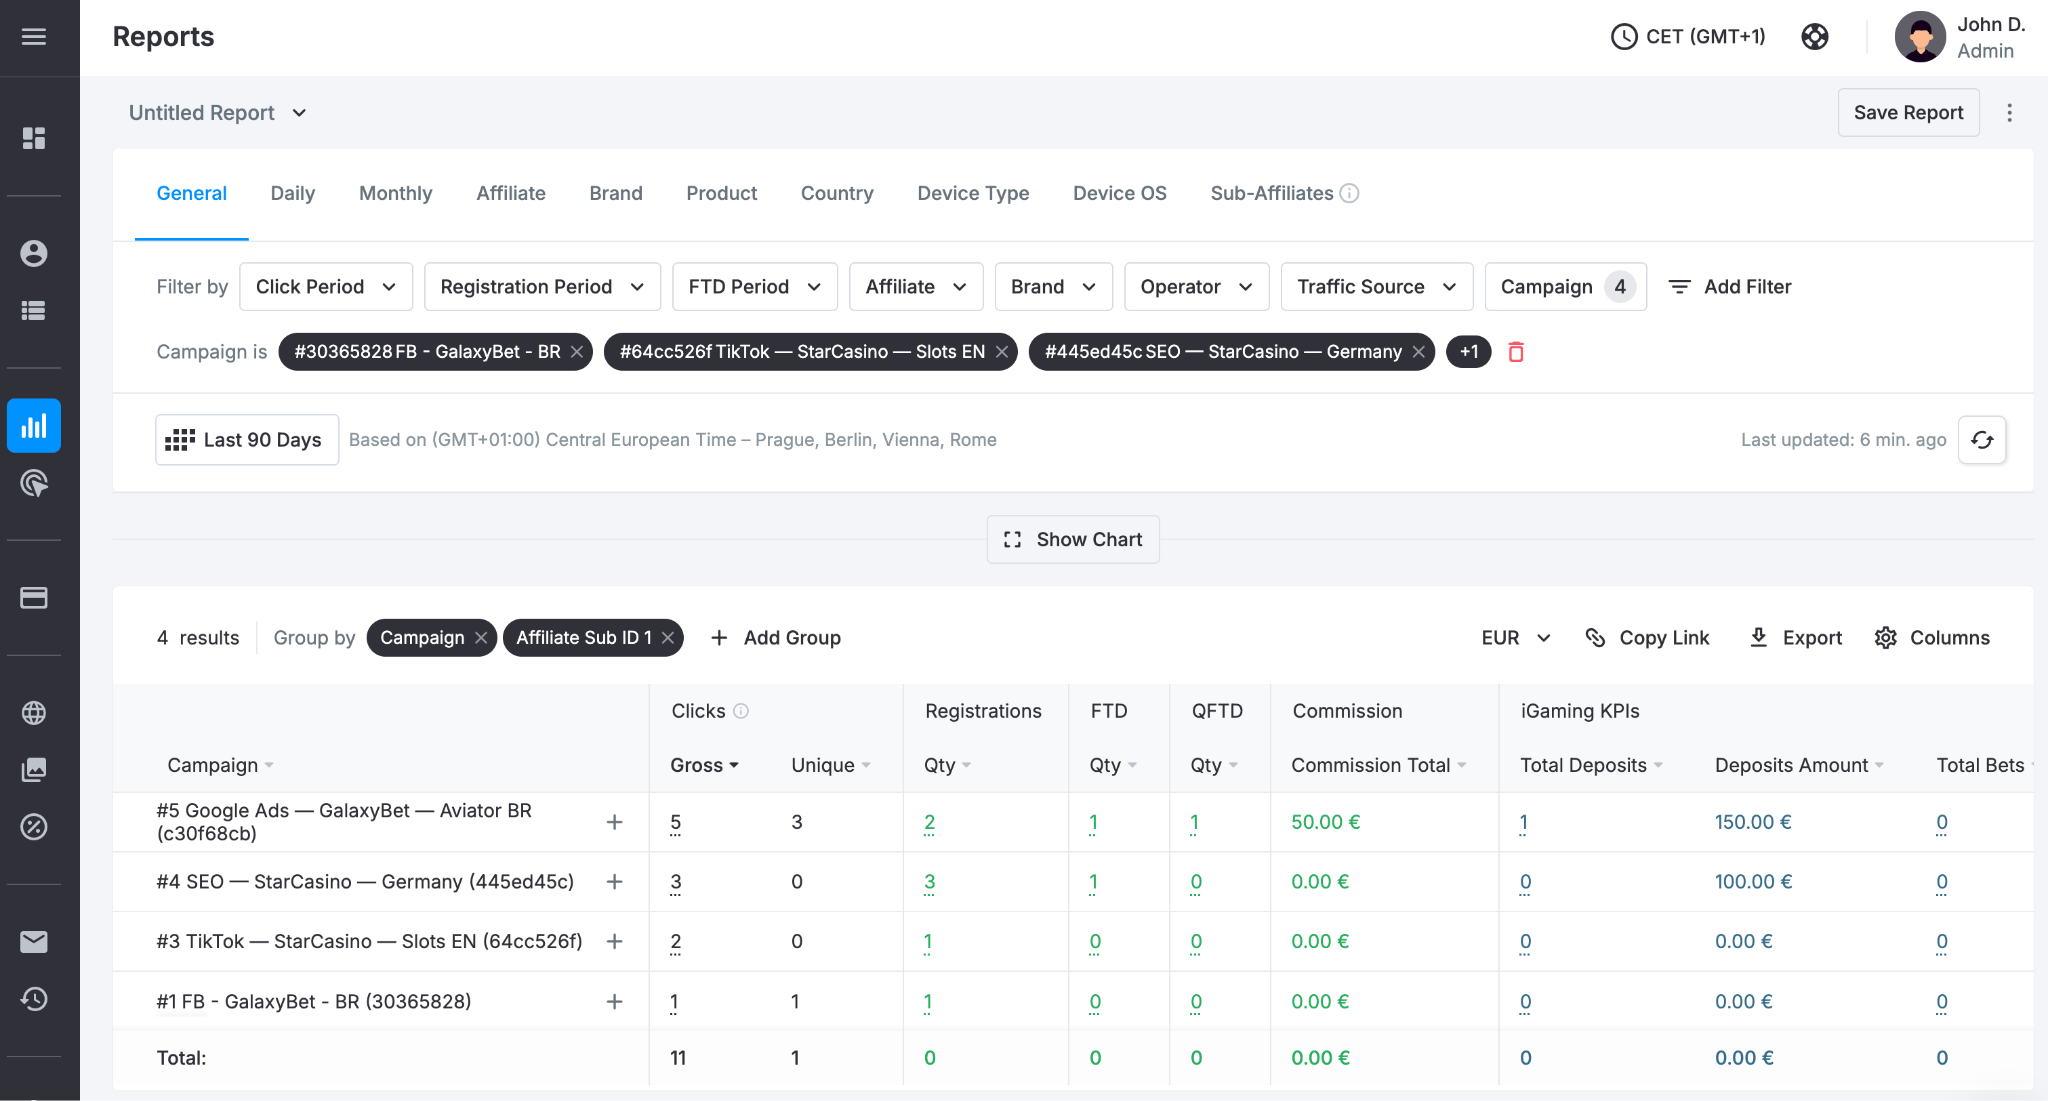The image size is (2048, 1101).
Task: Click the Show Chart button
Action: (1073, 540)
